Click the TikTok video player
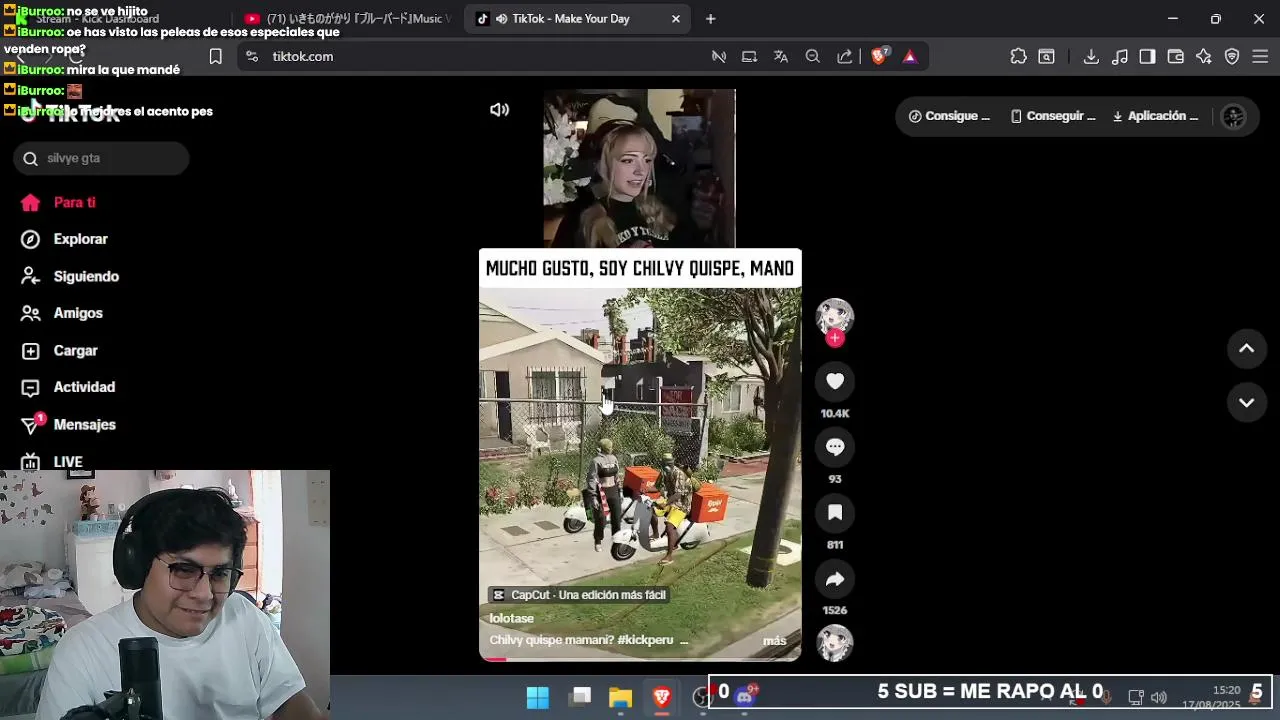 click(x=640, y=375)
